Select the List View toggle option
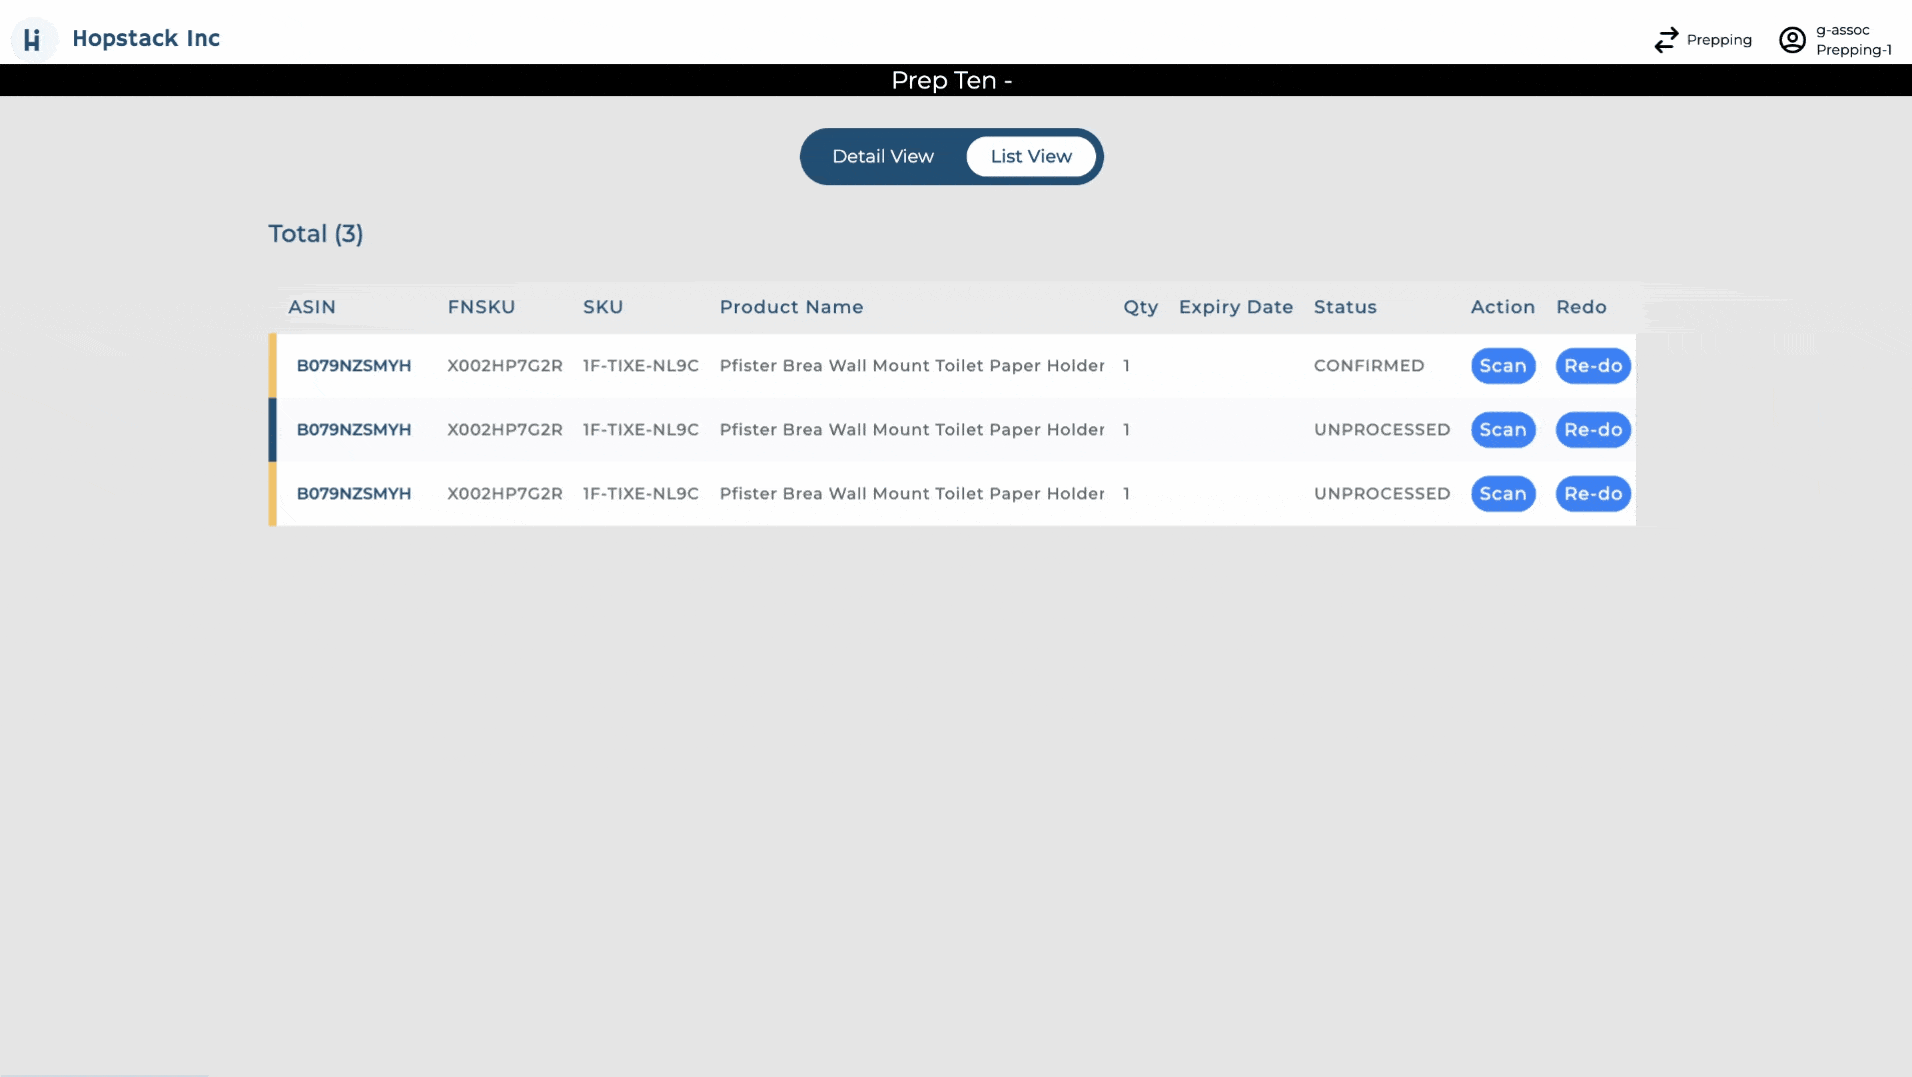 coord(1030,157)
